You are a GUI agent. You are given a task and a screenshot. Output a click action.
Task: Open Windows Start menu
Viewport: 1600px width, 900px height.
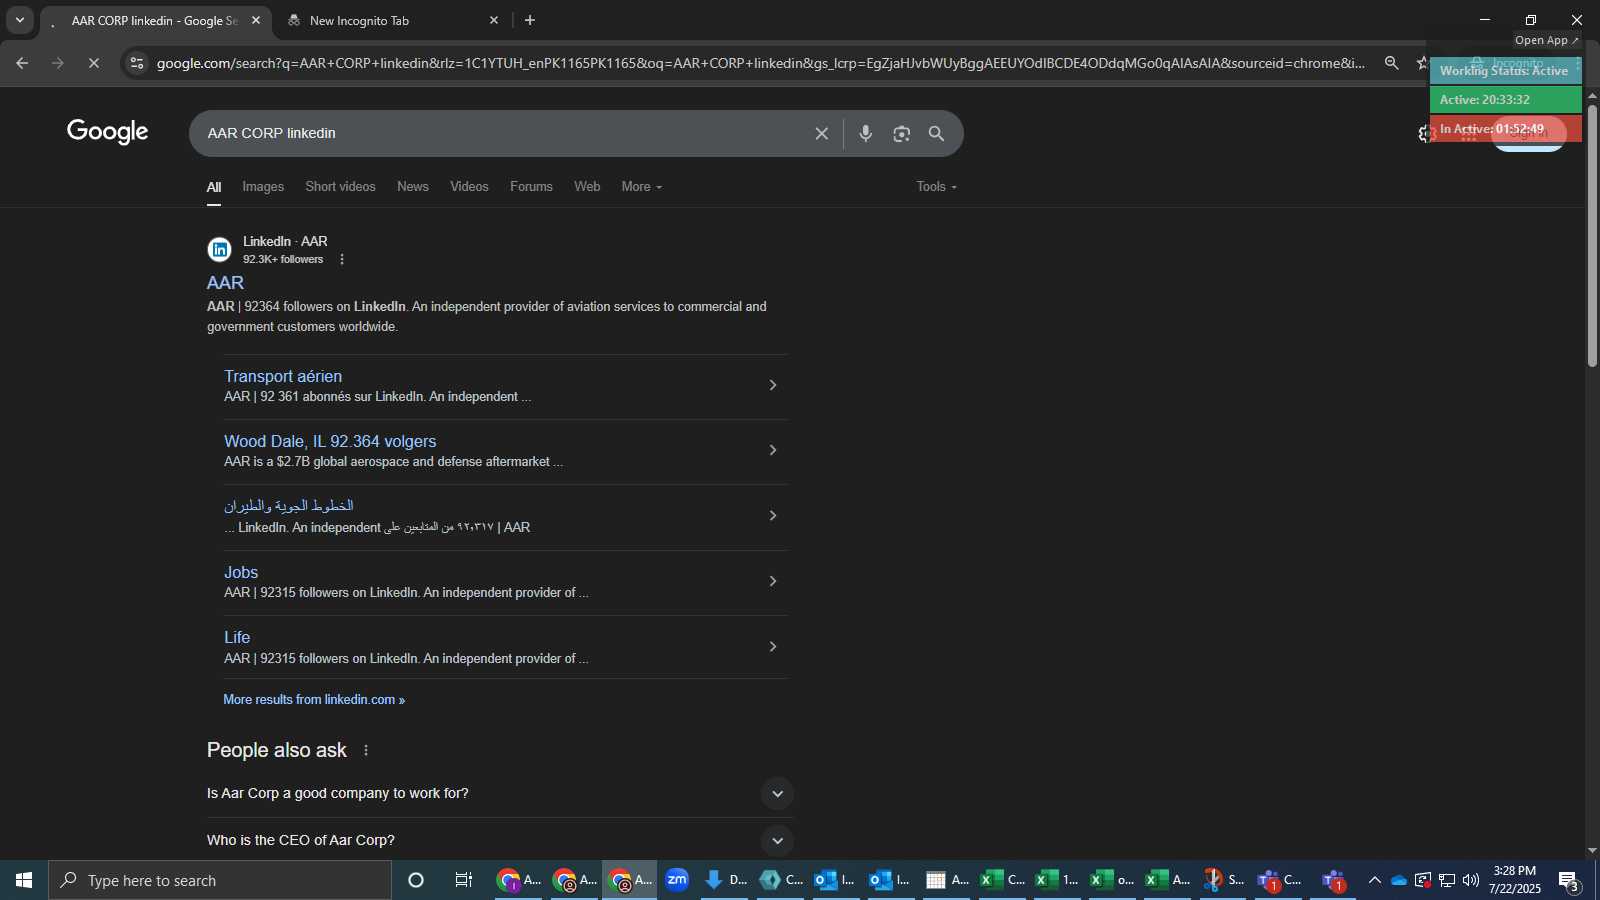(x=24, y=880)
